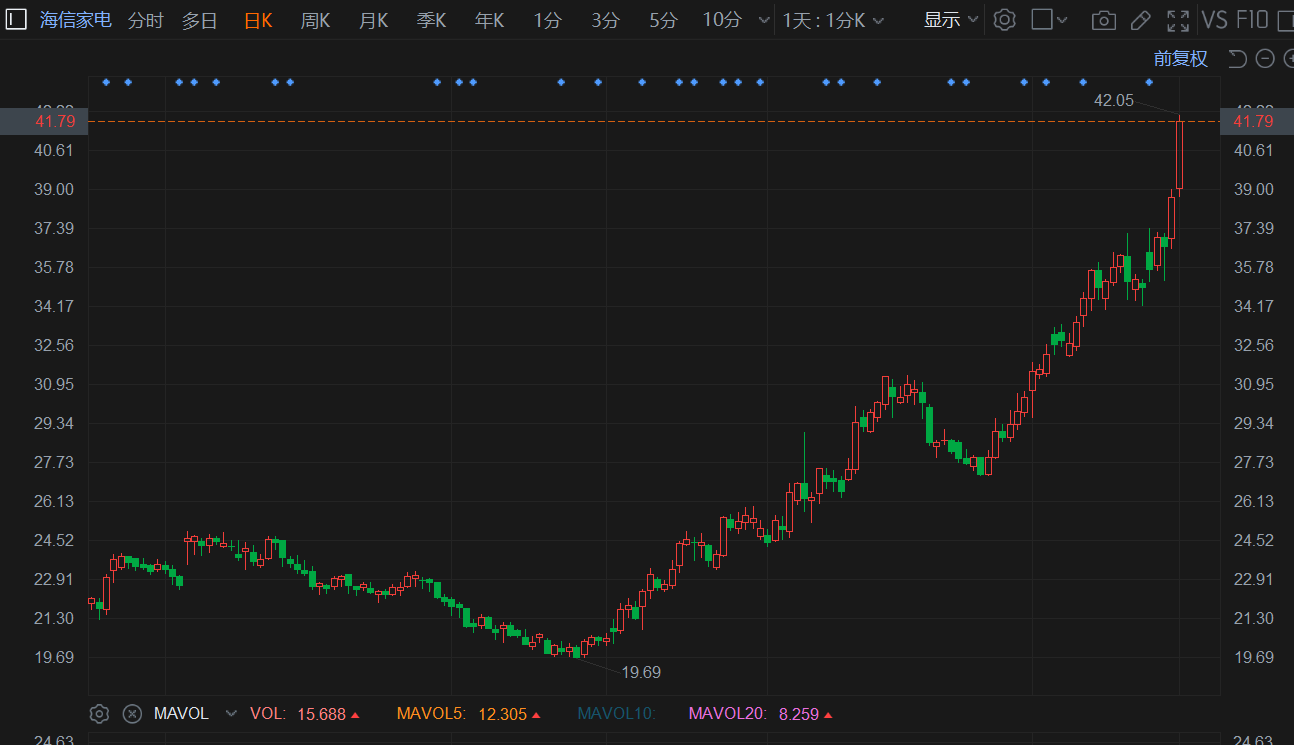Viewport: 1294px width, 745px height.
Task: Click the undo/reset arrow near 前复权
Action: click(x=1237, y=59)
